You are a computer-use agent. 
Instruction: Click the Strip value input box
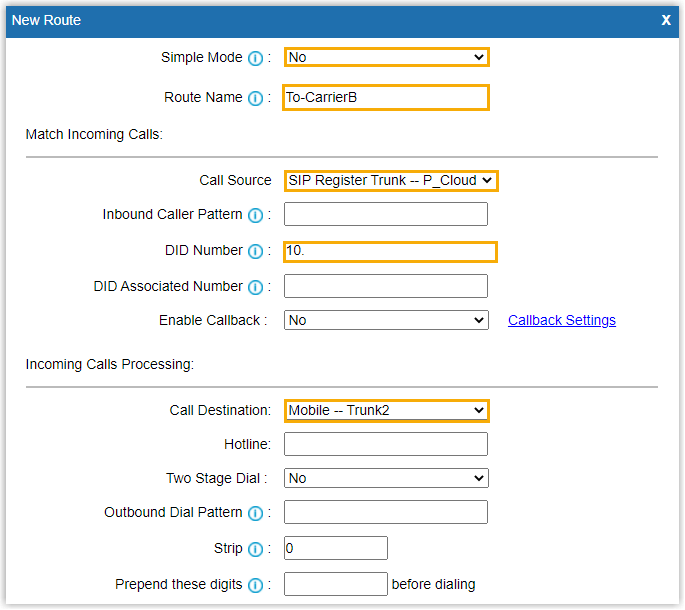pos(335,548)
